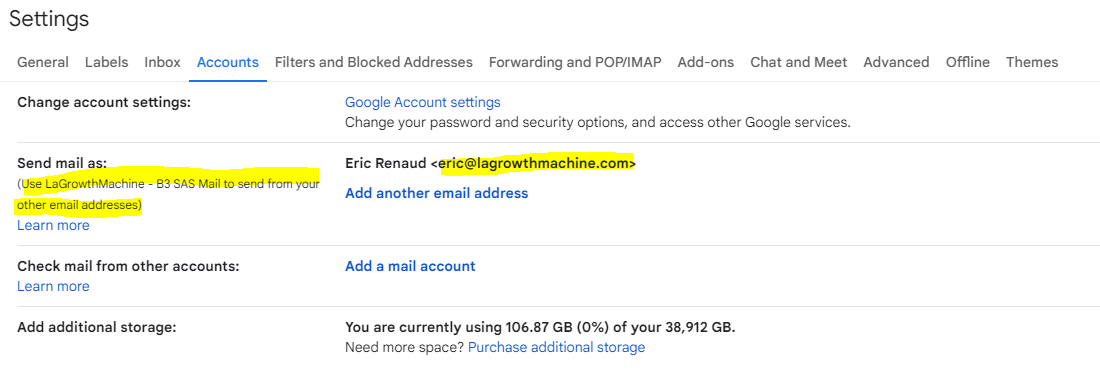Switch to the Labels tab

pyautogui.click(x=107, y=62)
